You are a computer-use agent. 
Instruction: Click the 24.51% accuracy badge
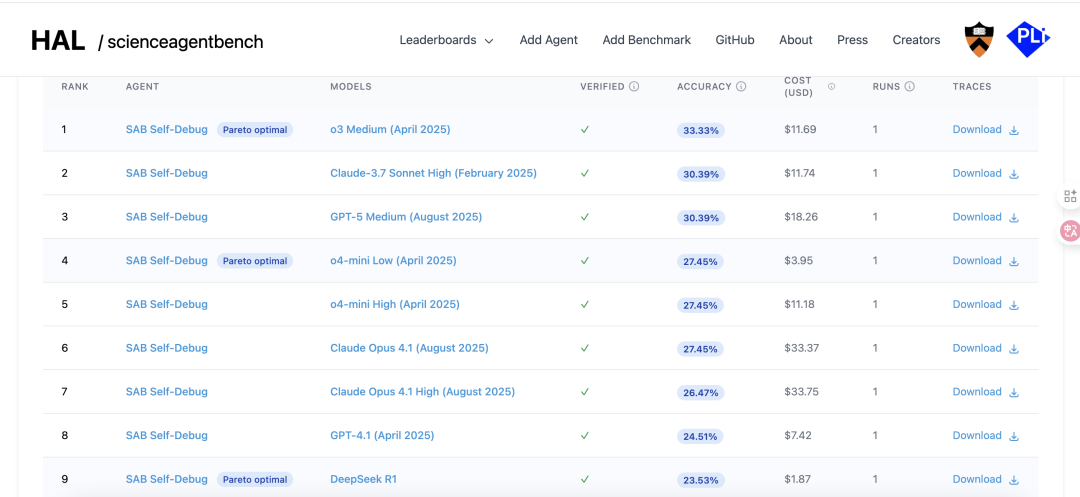700,436
